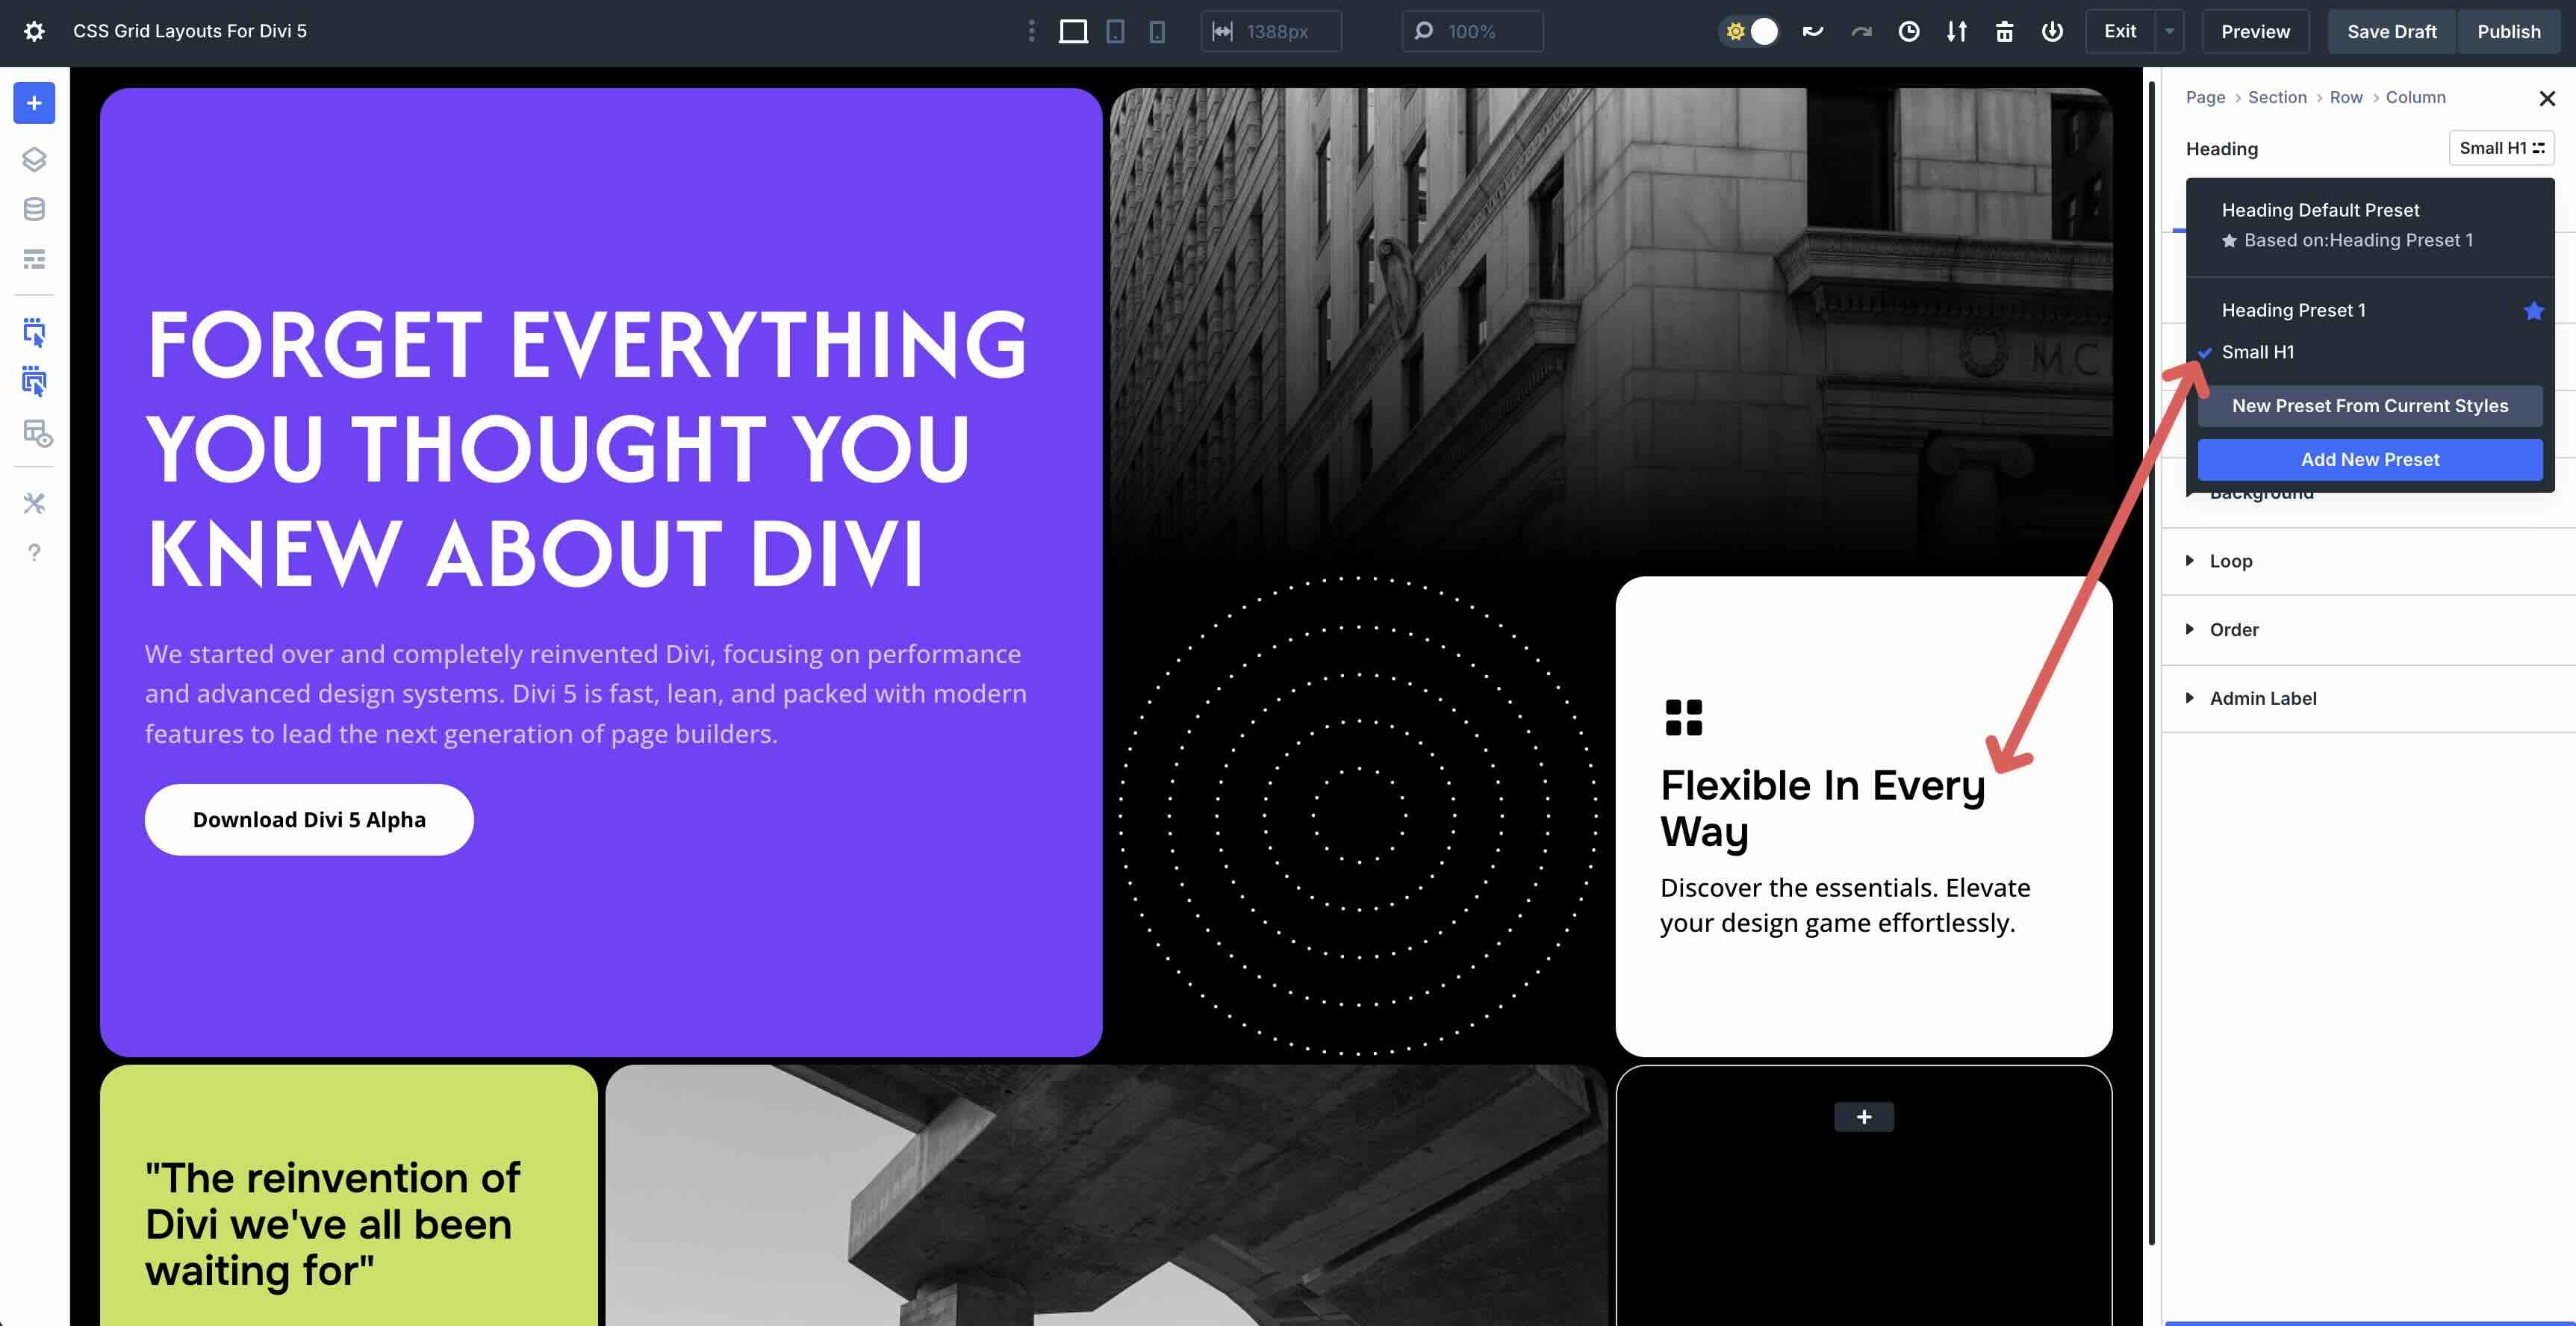Redo the last change
Image resolution: width=2576 pixels, height=1326 pixels.
1860,31
